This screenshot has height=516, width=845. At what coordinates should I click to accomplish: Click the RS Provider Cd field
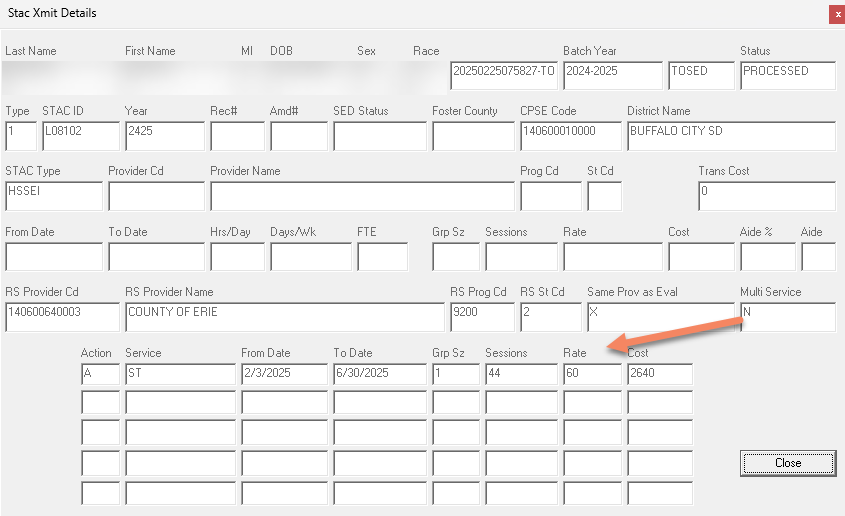tap(62, 317)
